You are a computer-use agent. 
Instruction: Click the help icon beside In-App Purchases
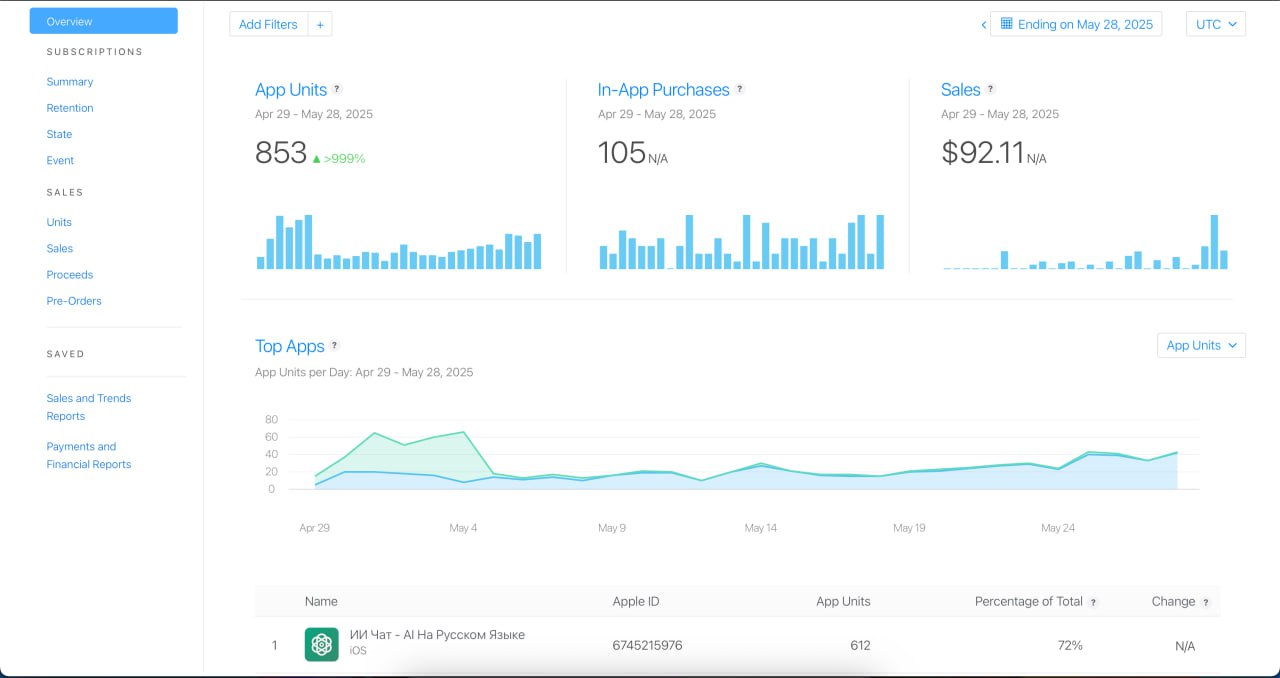point(740,89)
